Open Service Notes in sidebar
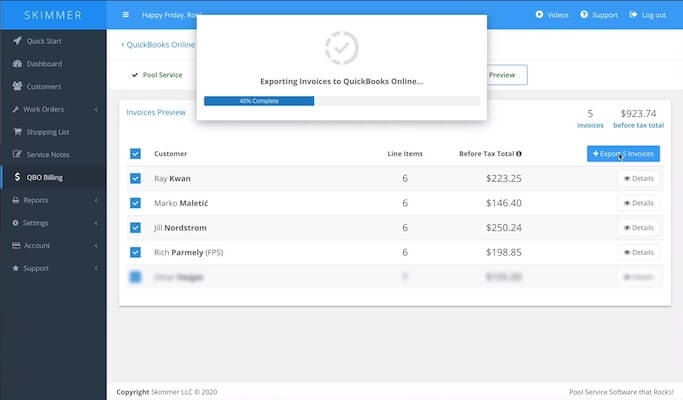683x400 pixels. [53, 154]
